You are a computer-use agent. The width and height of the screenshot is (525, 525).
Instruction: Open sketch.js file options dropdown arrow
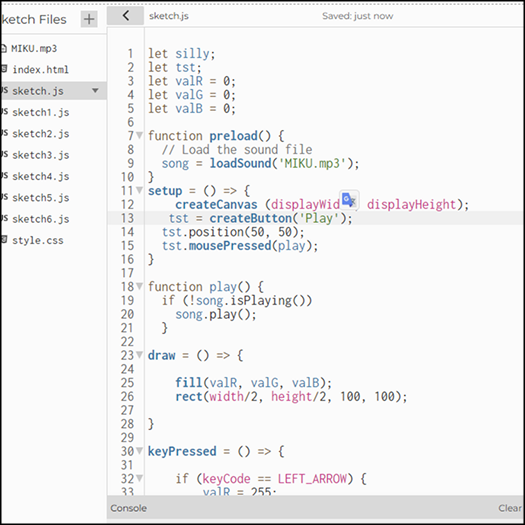(x=95, y=90)
